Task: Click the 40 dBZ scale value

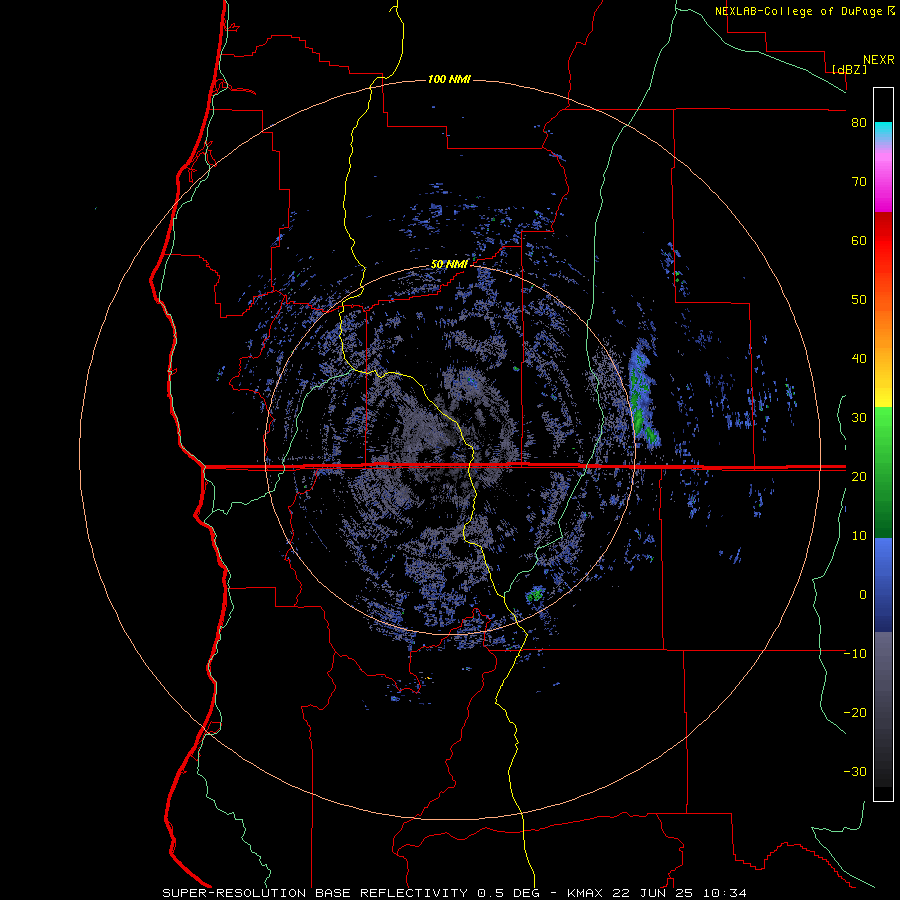Action: click(x=859, y=359)
